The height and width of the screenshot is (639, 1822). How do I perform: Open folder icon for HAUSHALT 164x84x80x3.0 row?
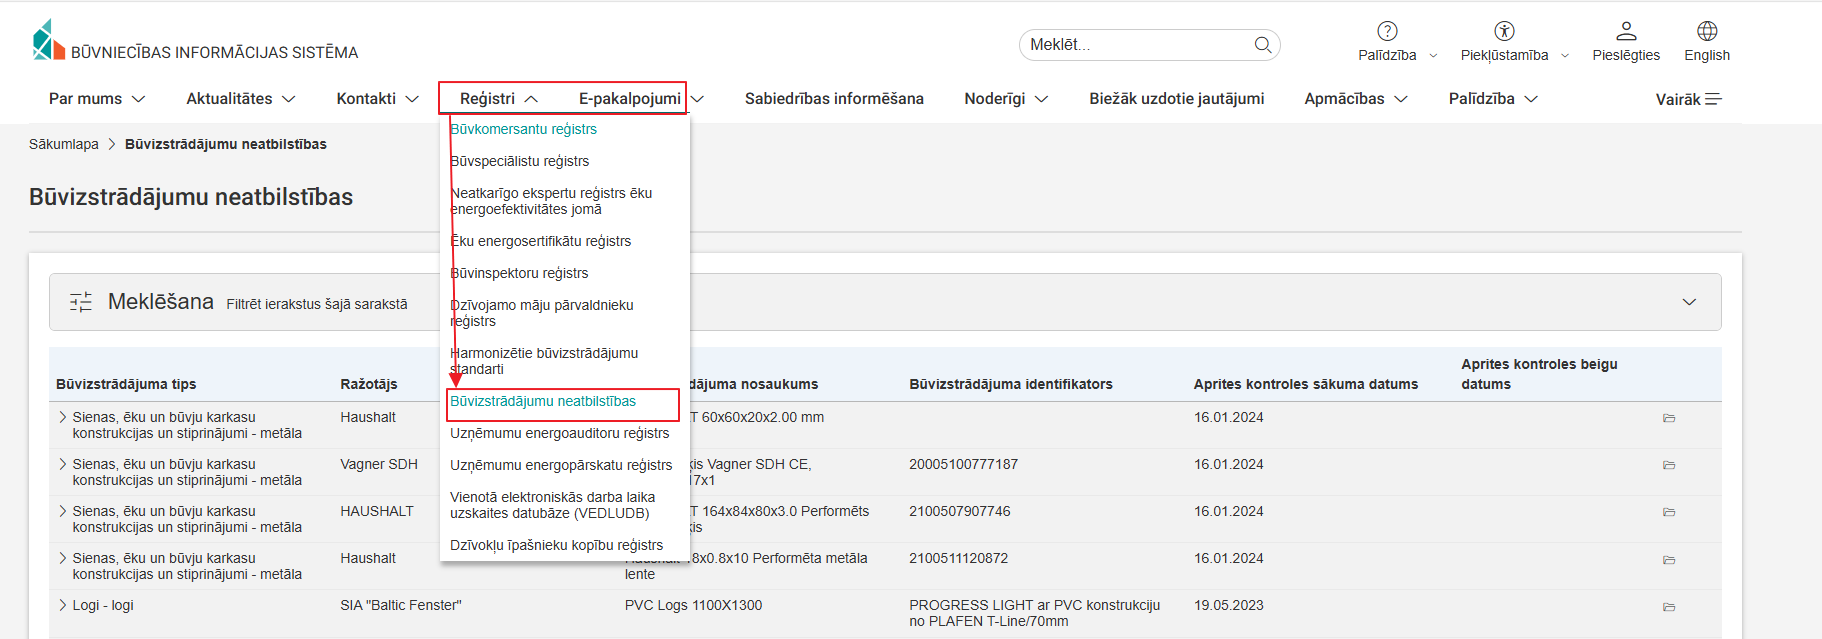tap(1669, 512)
